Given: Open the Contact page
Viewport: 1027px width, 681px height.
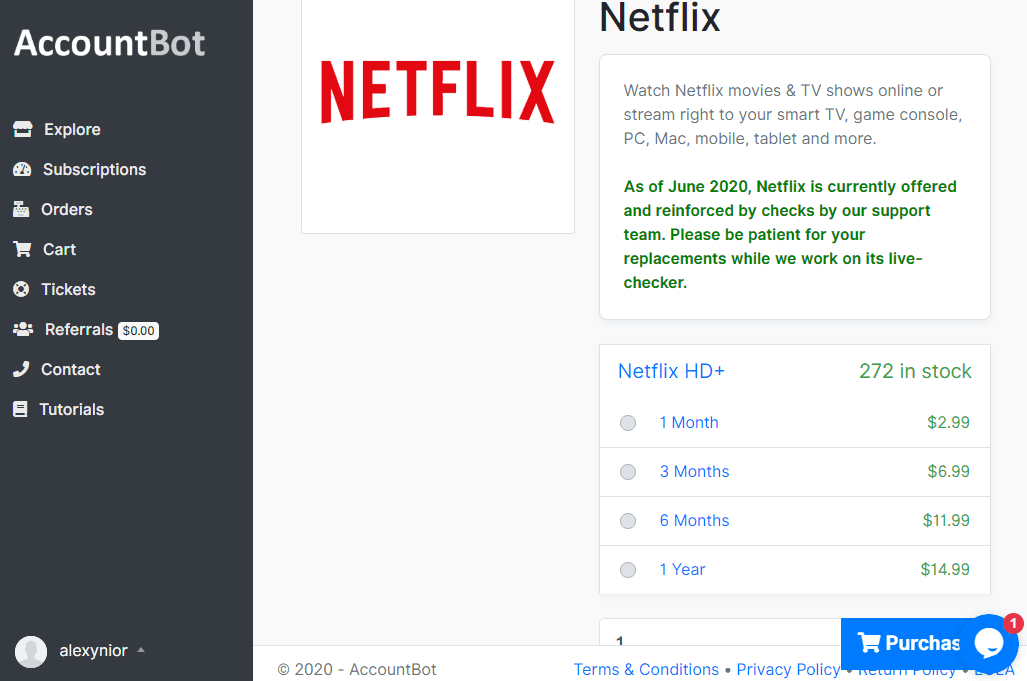Looking at the screenshot, I should point(71,369).
